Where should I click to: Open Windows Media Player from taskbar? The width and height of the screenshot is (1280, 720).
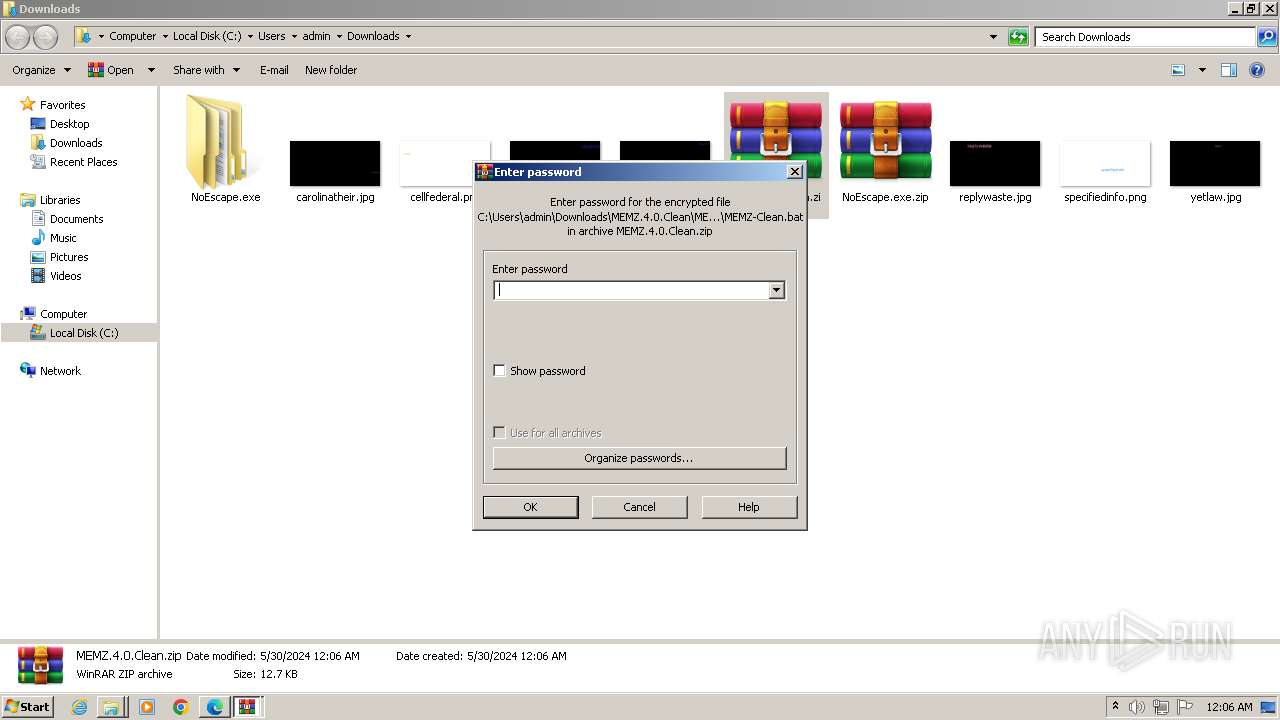pos(146,707)
